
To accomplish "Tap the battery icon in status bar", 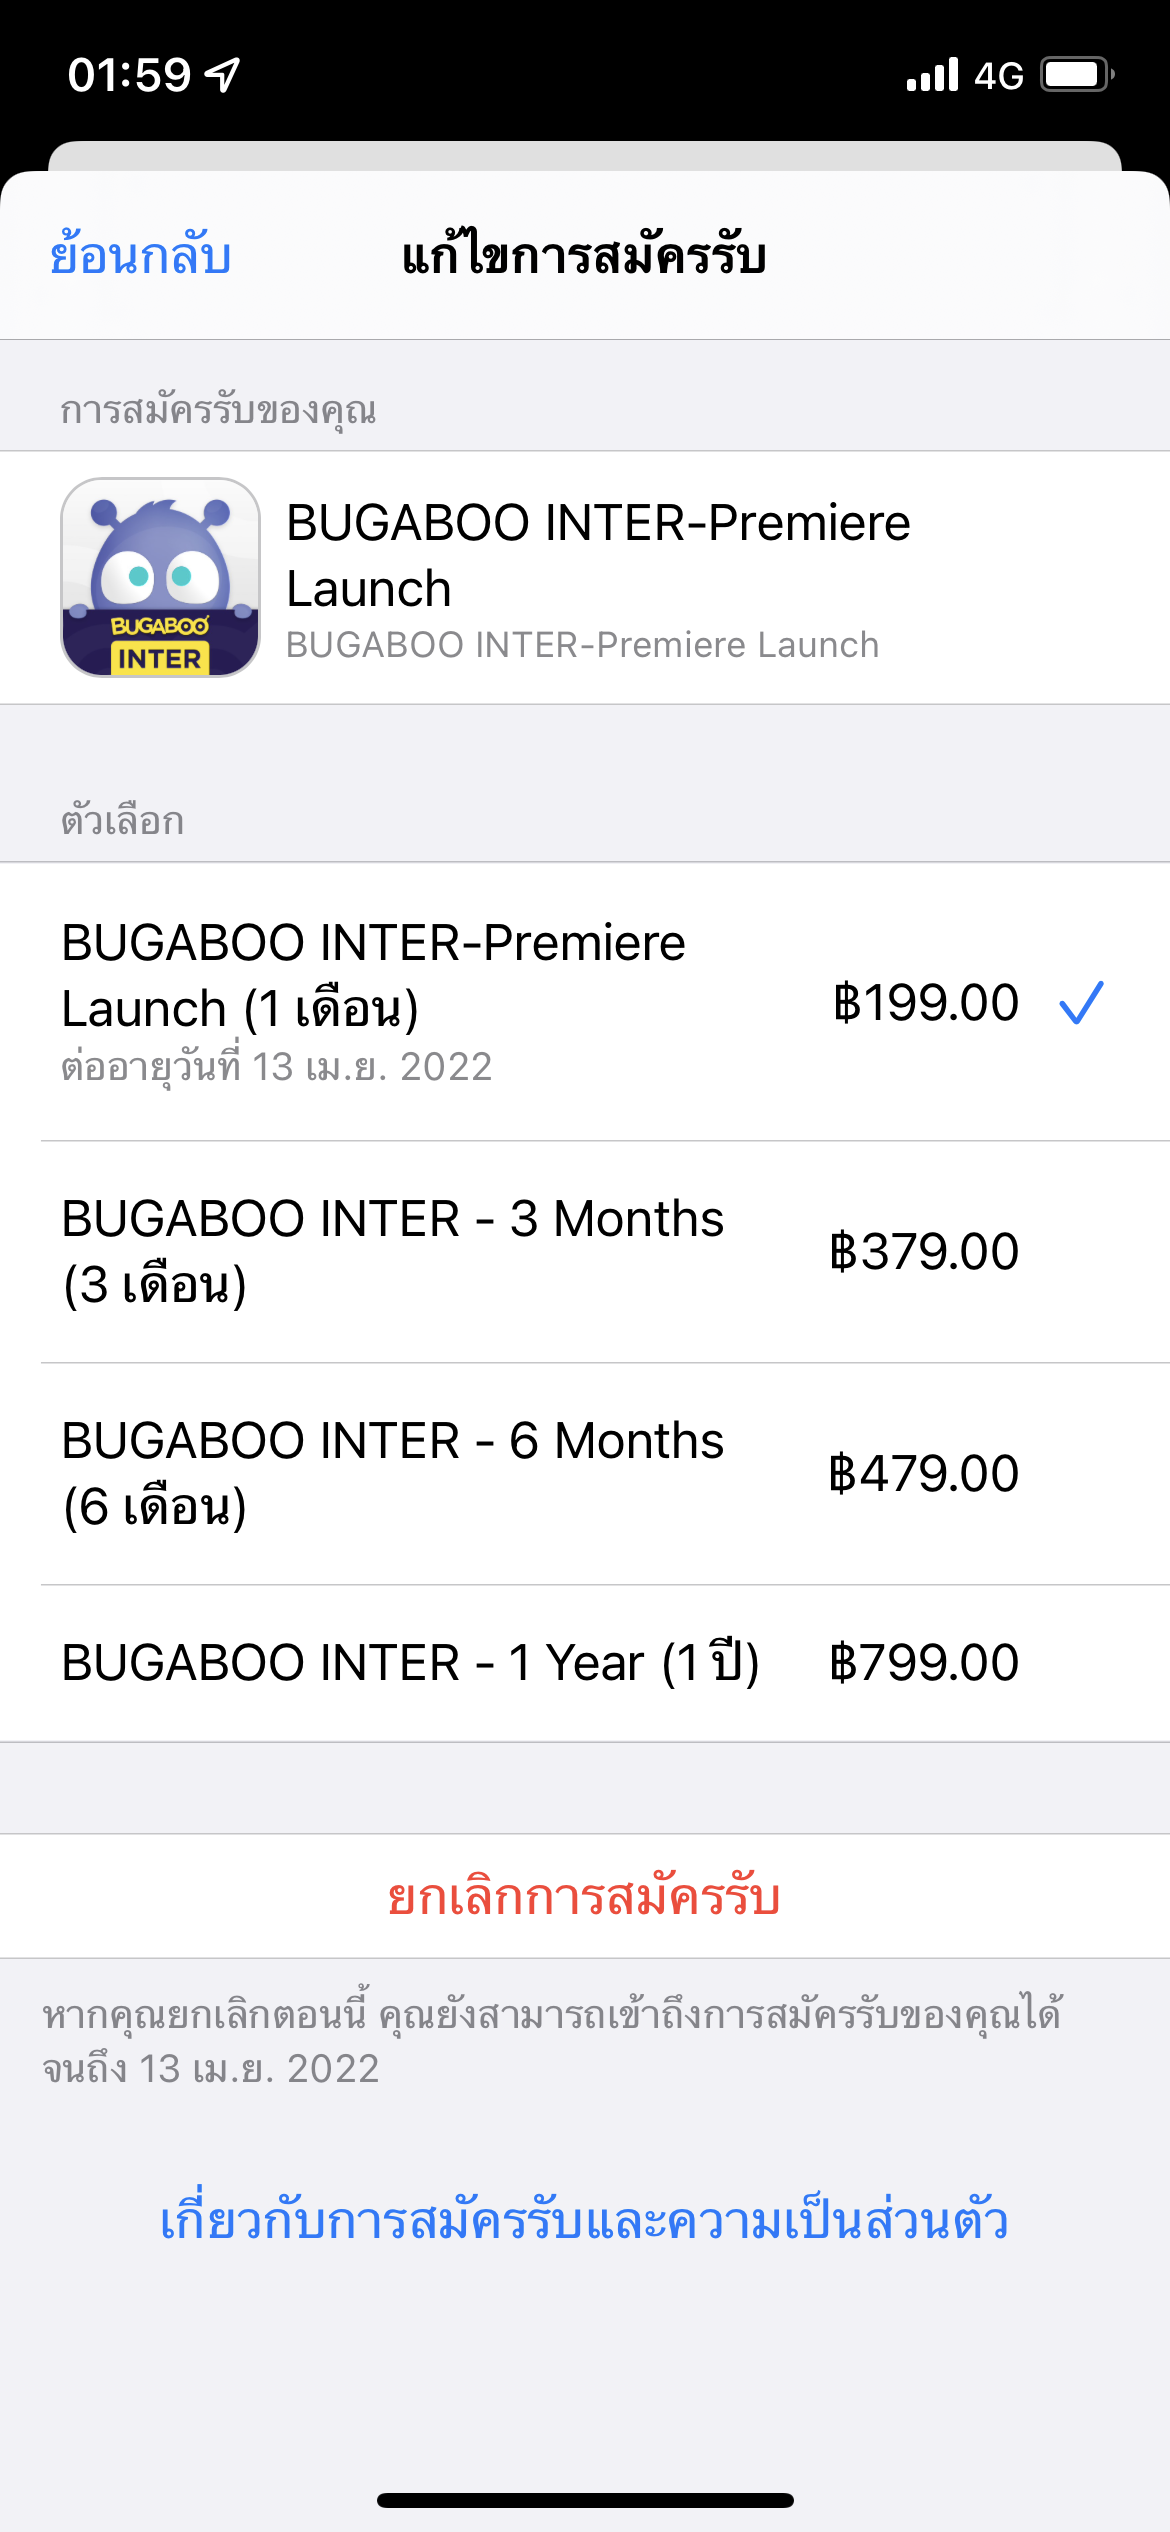I will (1077, 74).
